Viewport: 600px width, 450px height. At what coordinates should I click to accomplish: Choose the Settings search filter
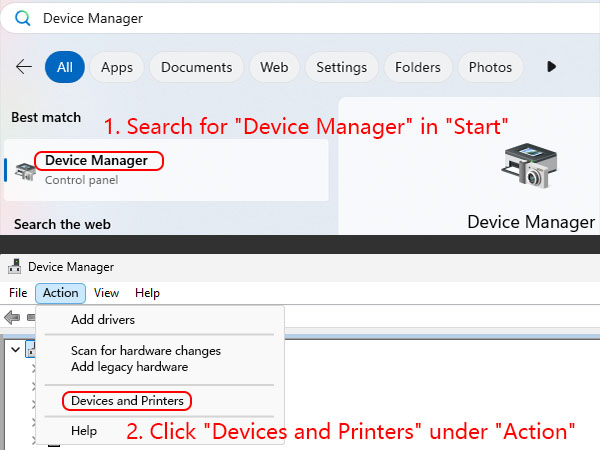(x=341, y=67)
